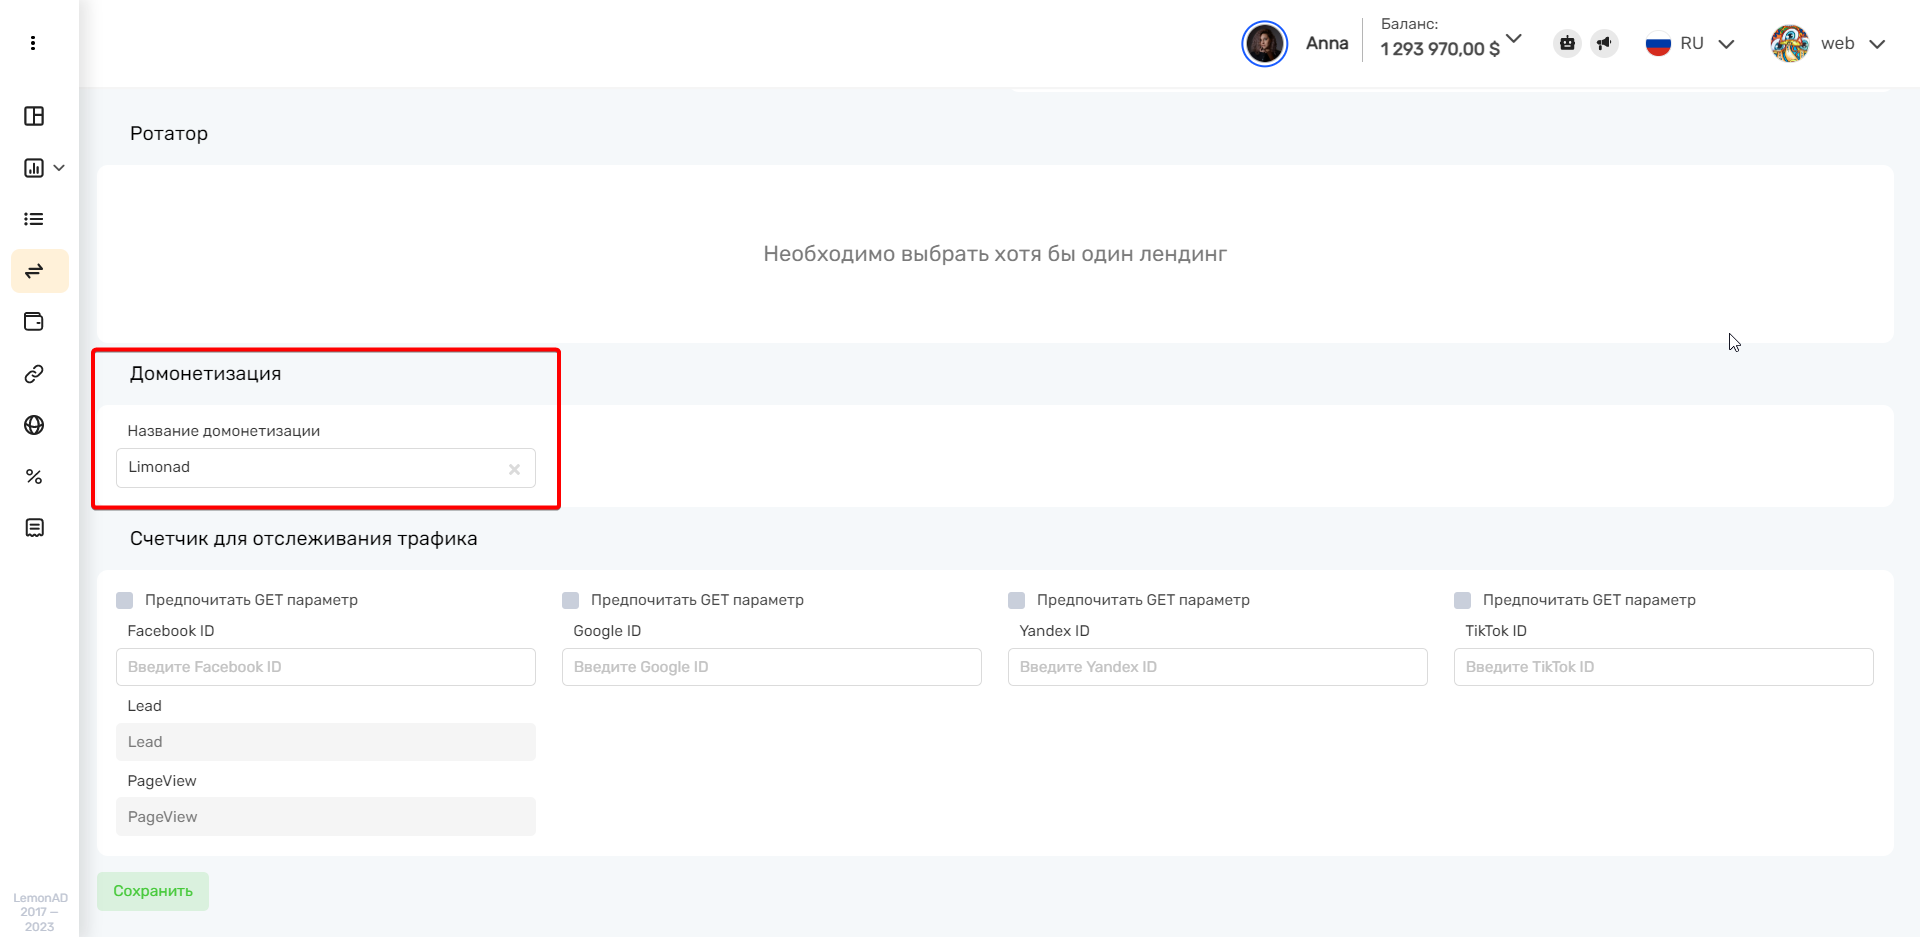Screen dimensions: 1920x937
Task: Click the list icon in the sidebar
Action: [x=34, y=219]
